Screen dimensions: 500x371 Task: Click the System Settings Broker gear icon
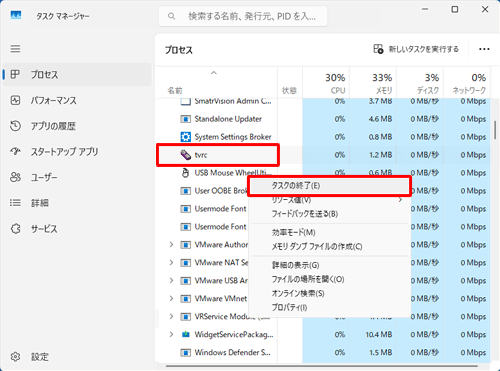click(x=185, y=137)
